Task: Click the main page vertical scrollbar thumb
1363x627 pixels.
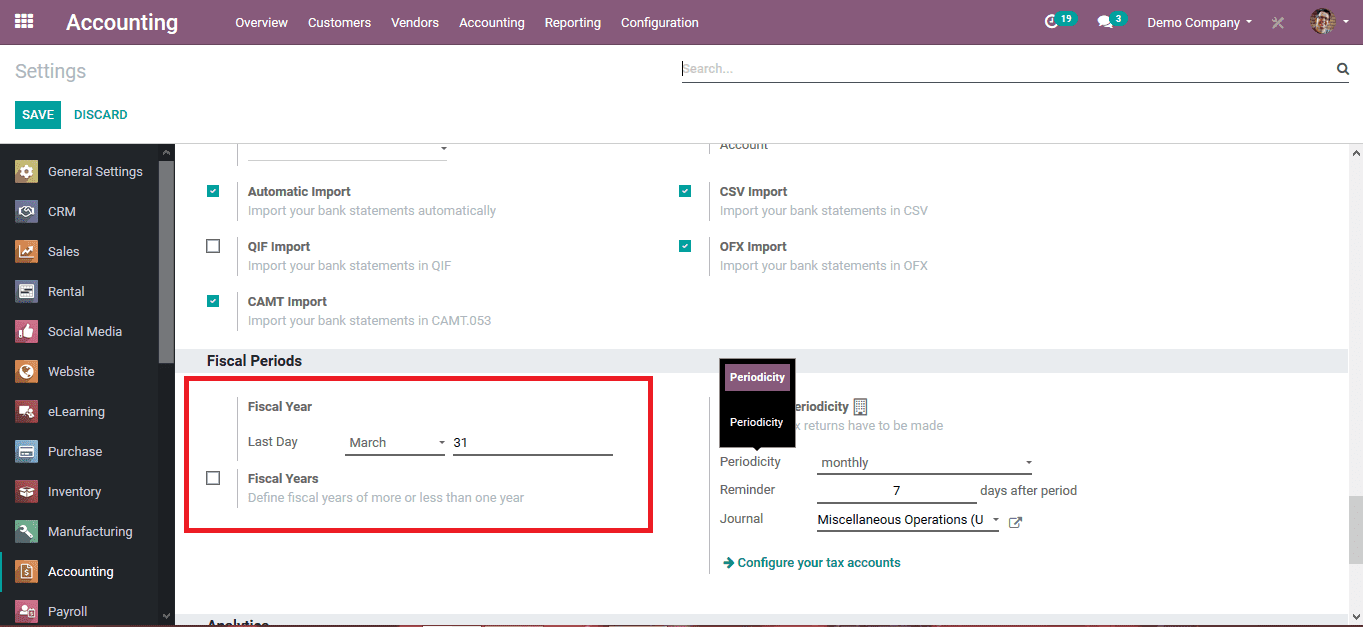Action: (x=1355, y=530)
